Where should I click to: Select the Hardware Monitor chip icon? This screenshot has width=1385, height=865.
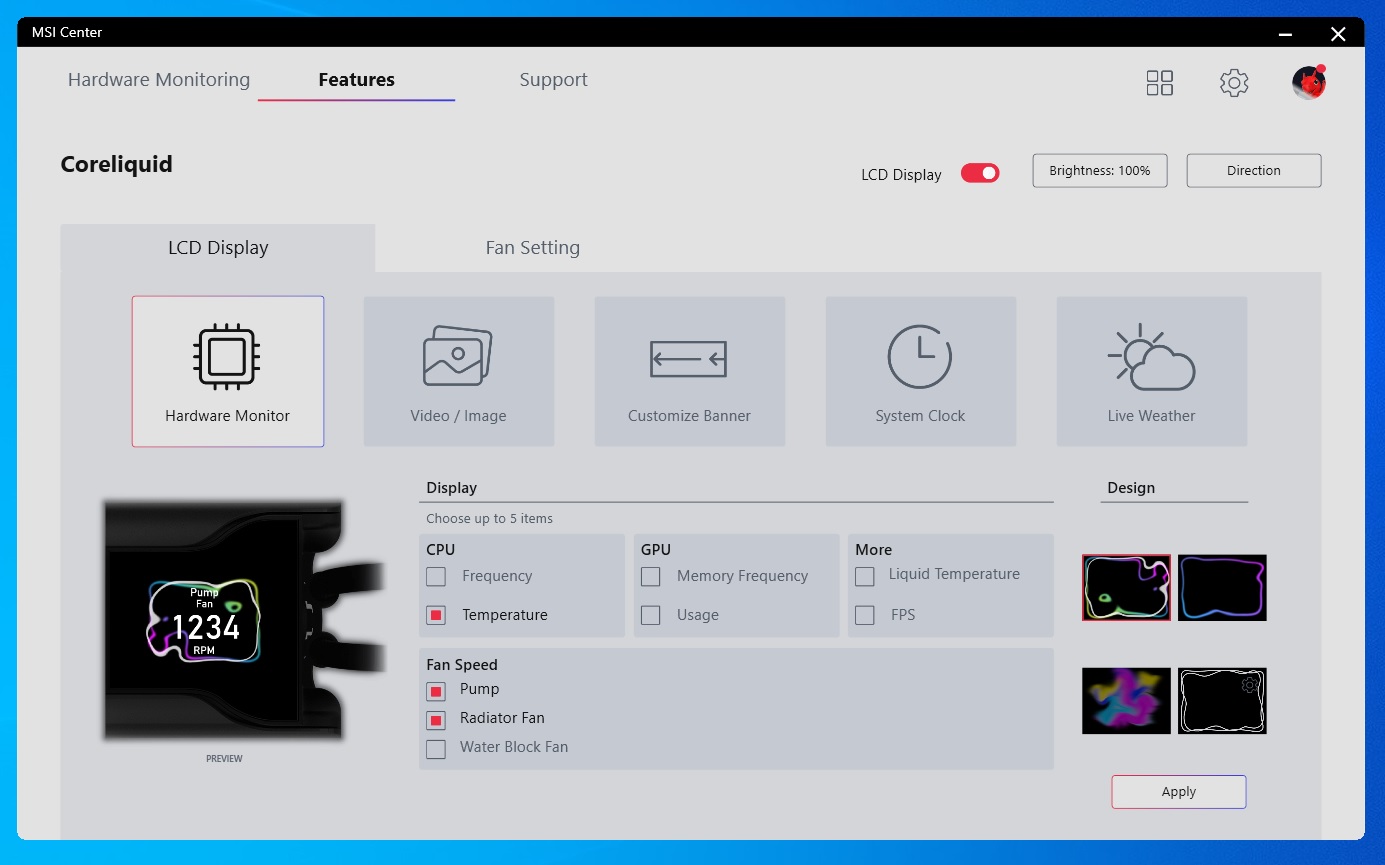coord(227,356)
